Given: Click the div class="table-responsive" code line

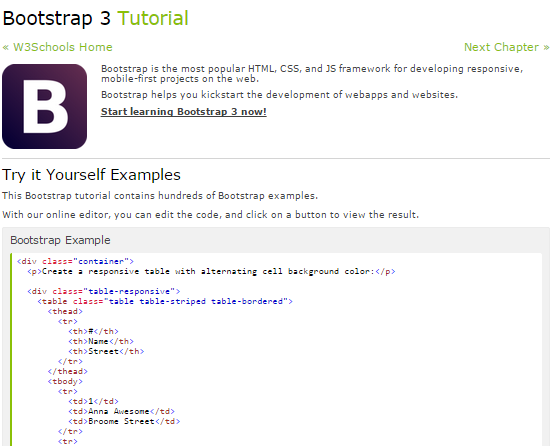Looking at the screenshot, I should [x=104, y=291].
